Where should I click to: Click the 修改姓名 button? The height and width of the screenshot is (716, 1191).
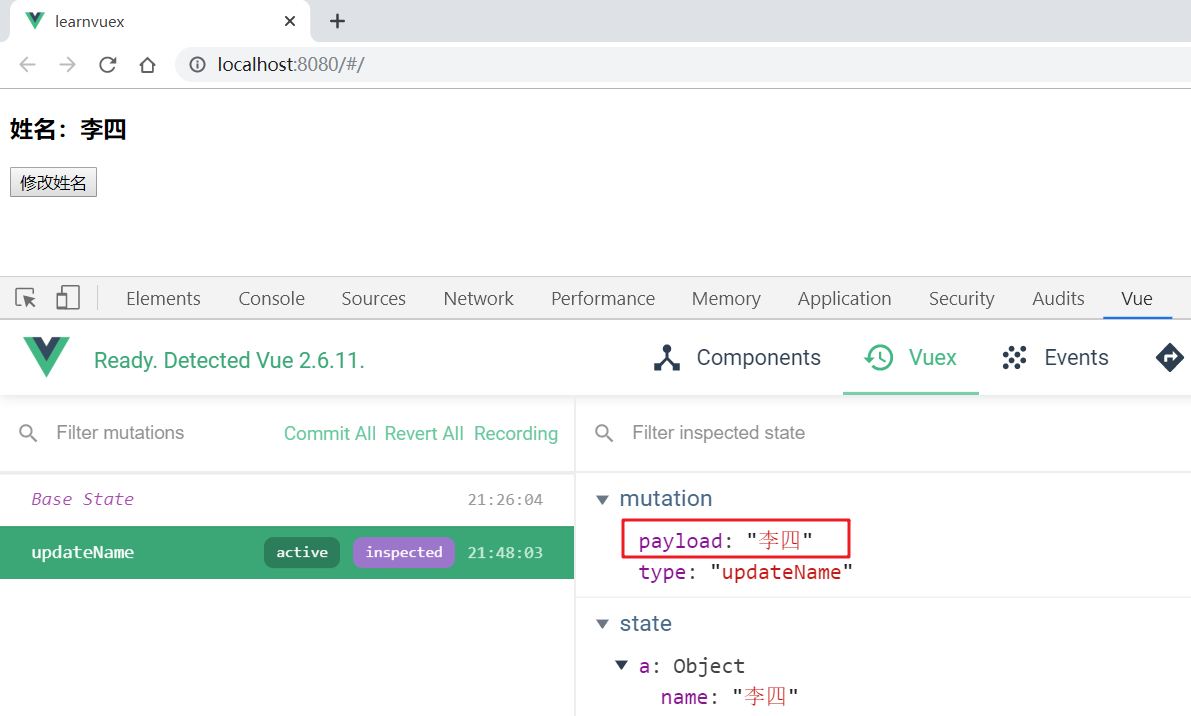pyautogui.click(x=53, y=183)
